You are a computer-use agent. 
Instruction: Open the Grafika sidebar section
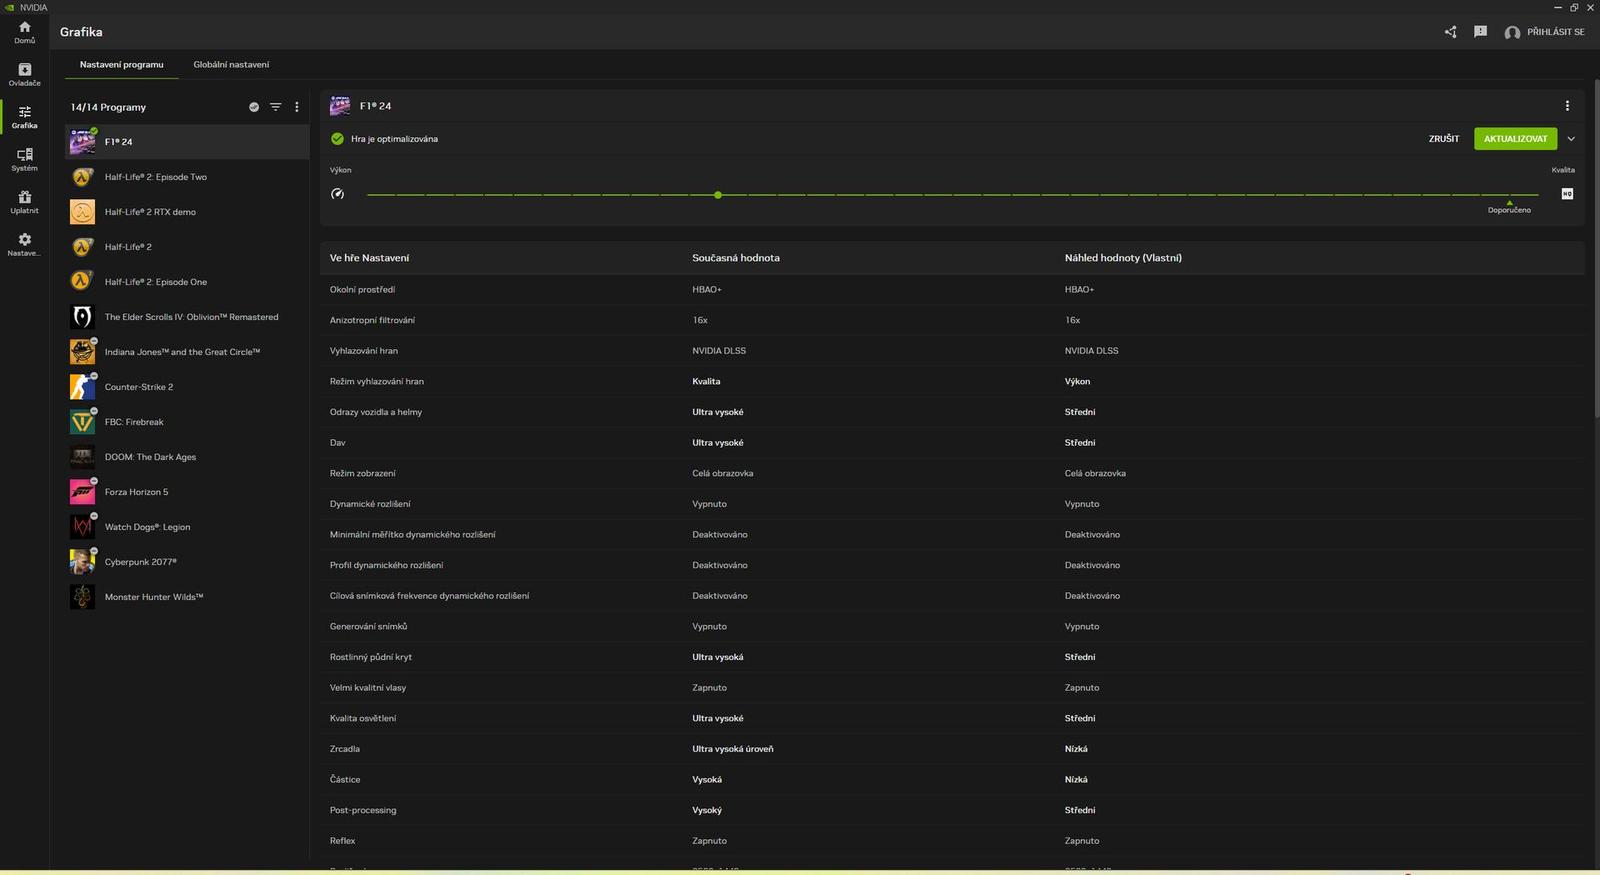coord(24,117)
